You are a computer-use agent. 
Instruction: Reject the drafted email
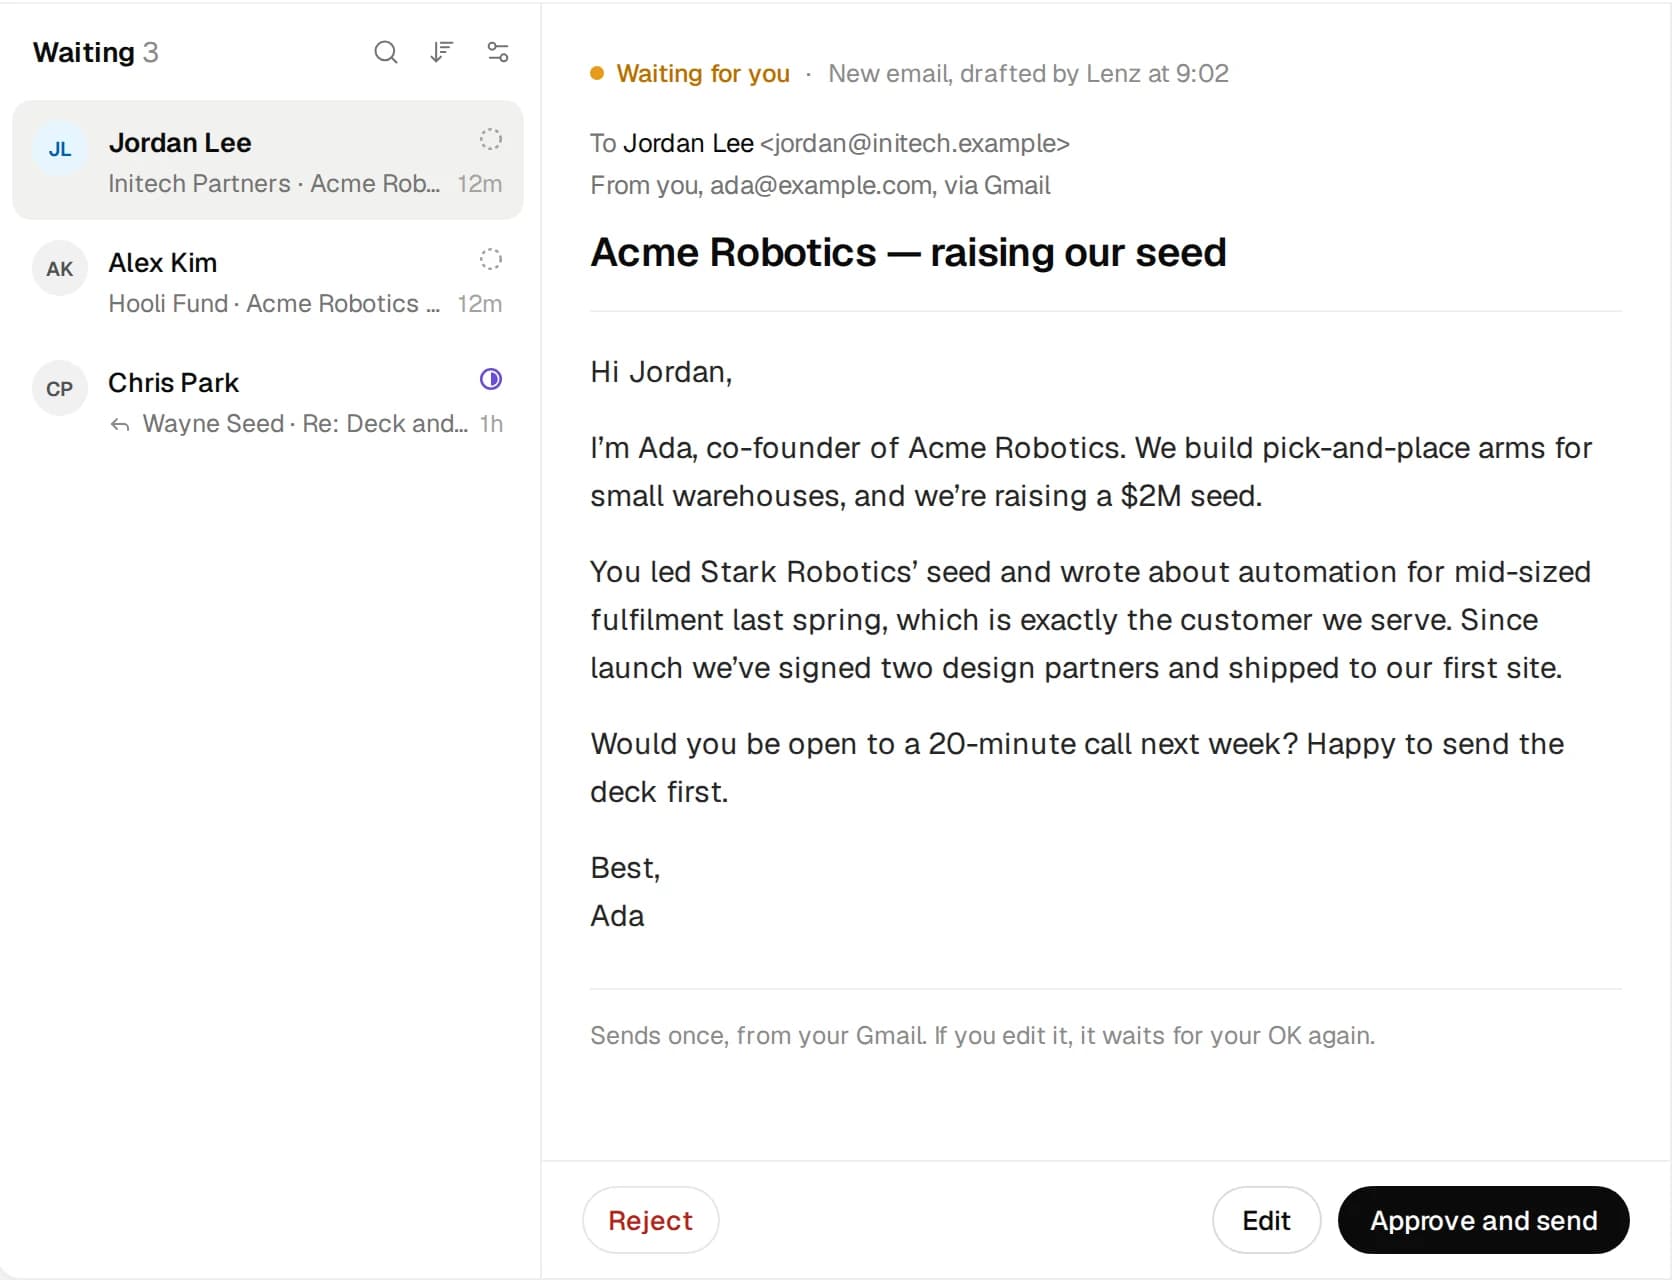click(650, 1220)
